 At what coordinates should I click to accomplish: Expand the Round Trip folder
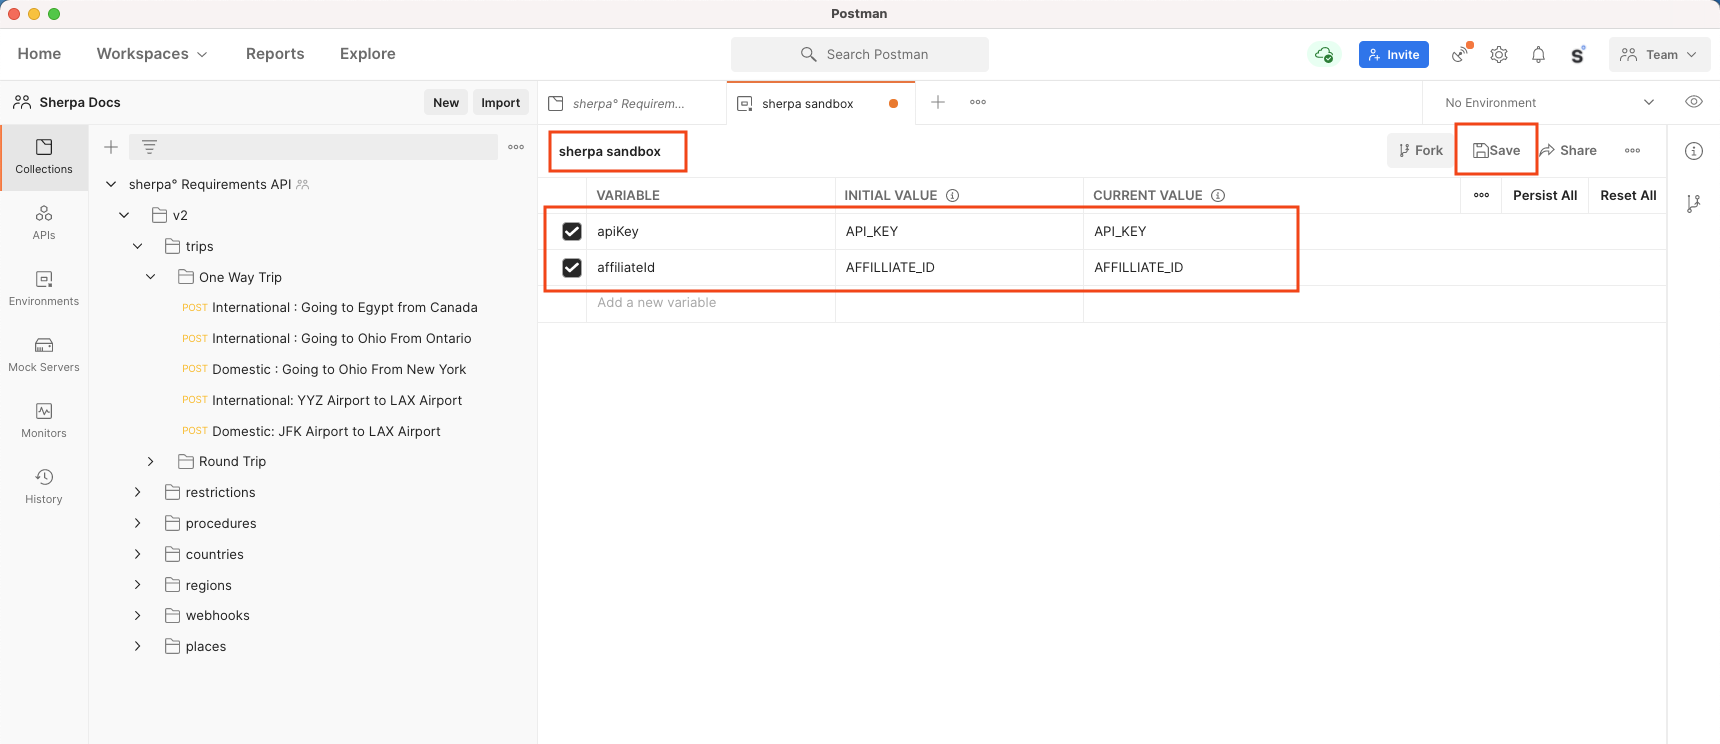(150, 461)
